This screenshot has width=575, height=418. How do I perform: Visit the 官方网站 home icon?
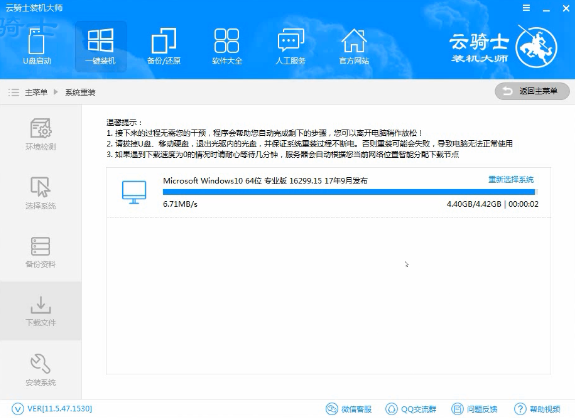[354, 47]
